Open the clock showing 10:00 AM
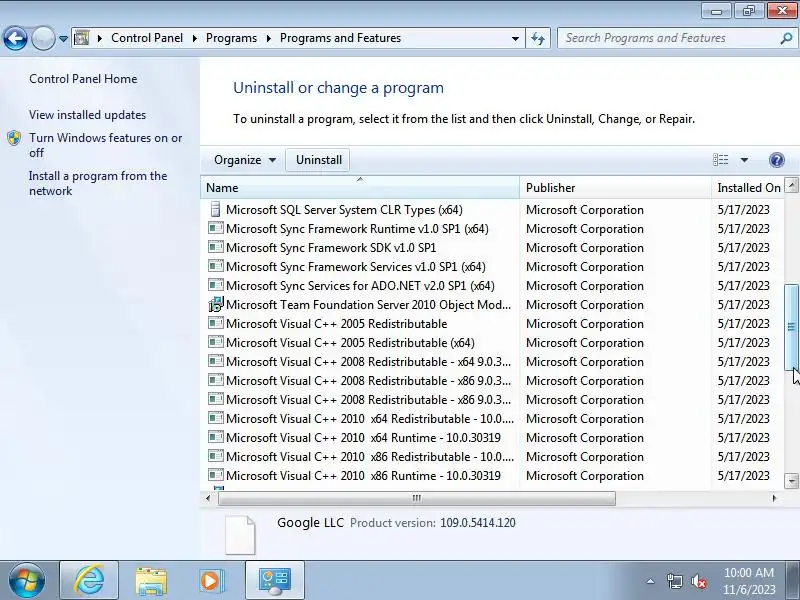The height and width of the screenshot is (600, 800). 749,581
